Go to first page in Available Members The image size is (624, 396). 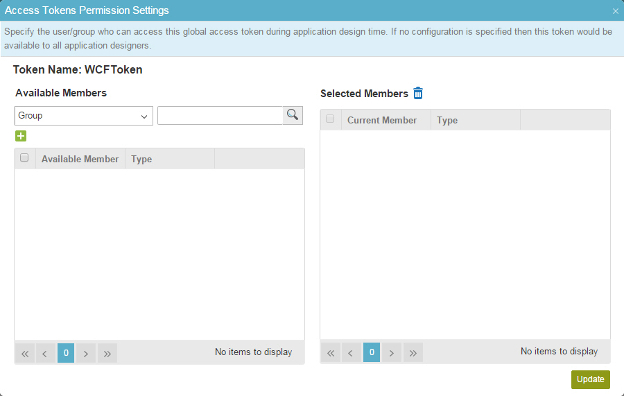coord(25,353)
